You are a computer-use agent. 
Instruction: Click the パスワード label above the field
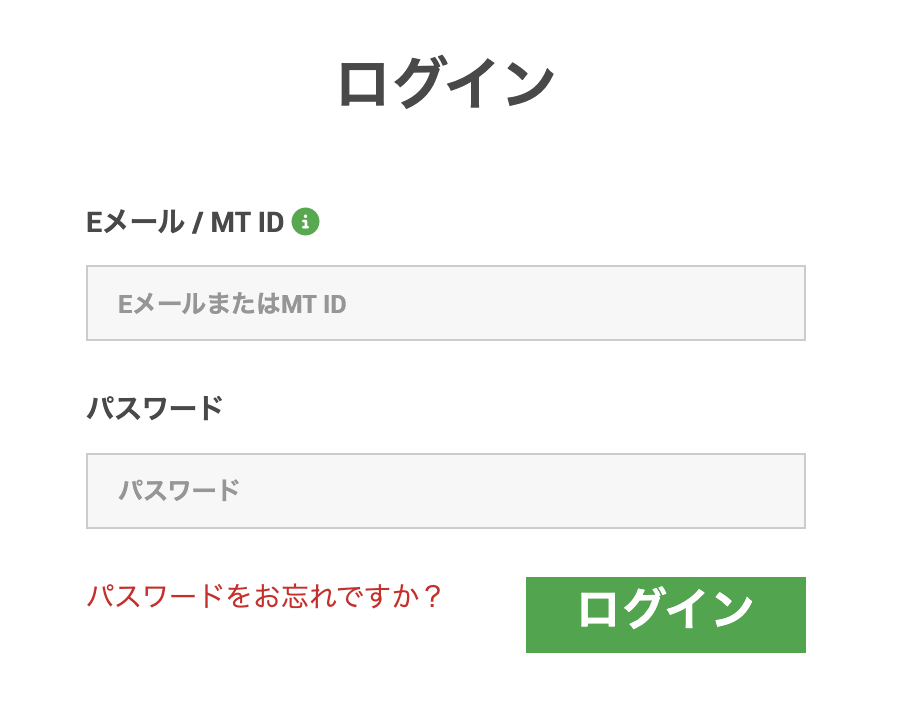[x=154, y=408]
